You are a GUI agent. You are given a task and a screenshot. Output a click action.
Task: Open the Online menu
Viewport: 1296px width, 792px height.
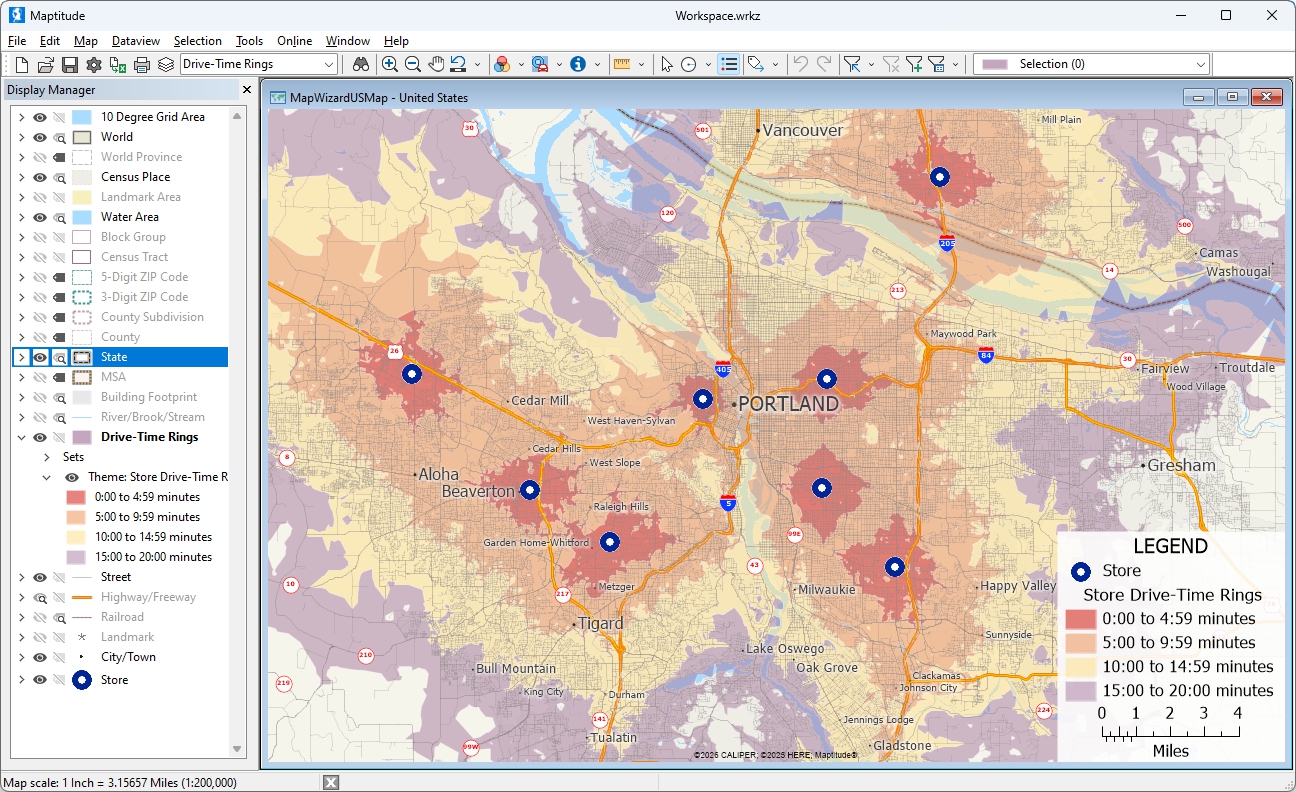[295, 41]
